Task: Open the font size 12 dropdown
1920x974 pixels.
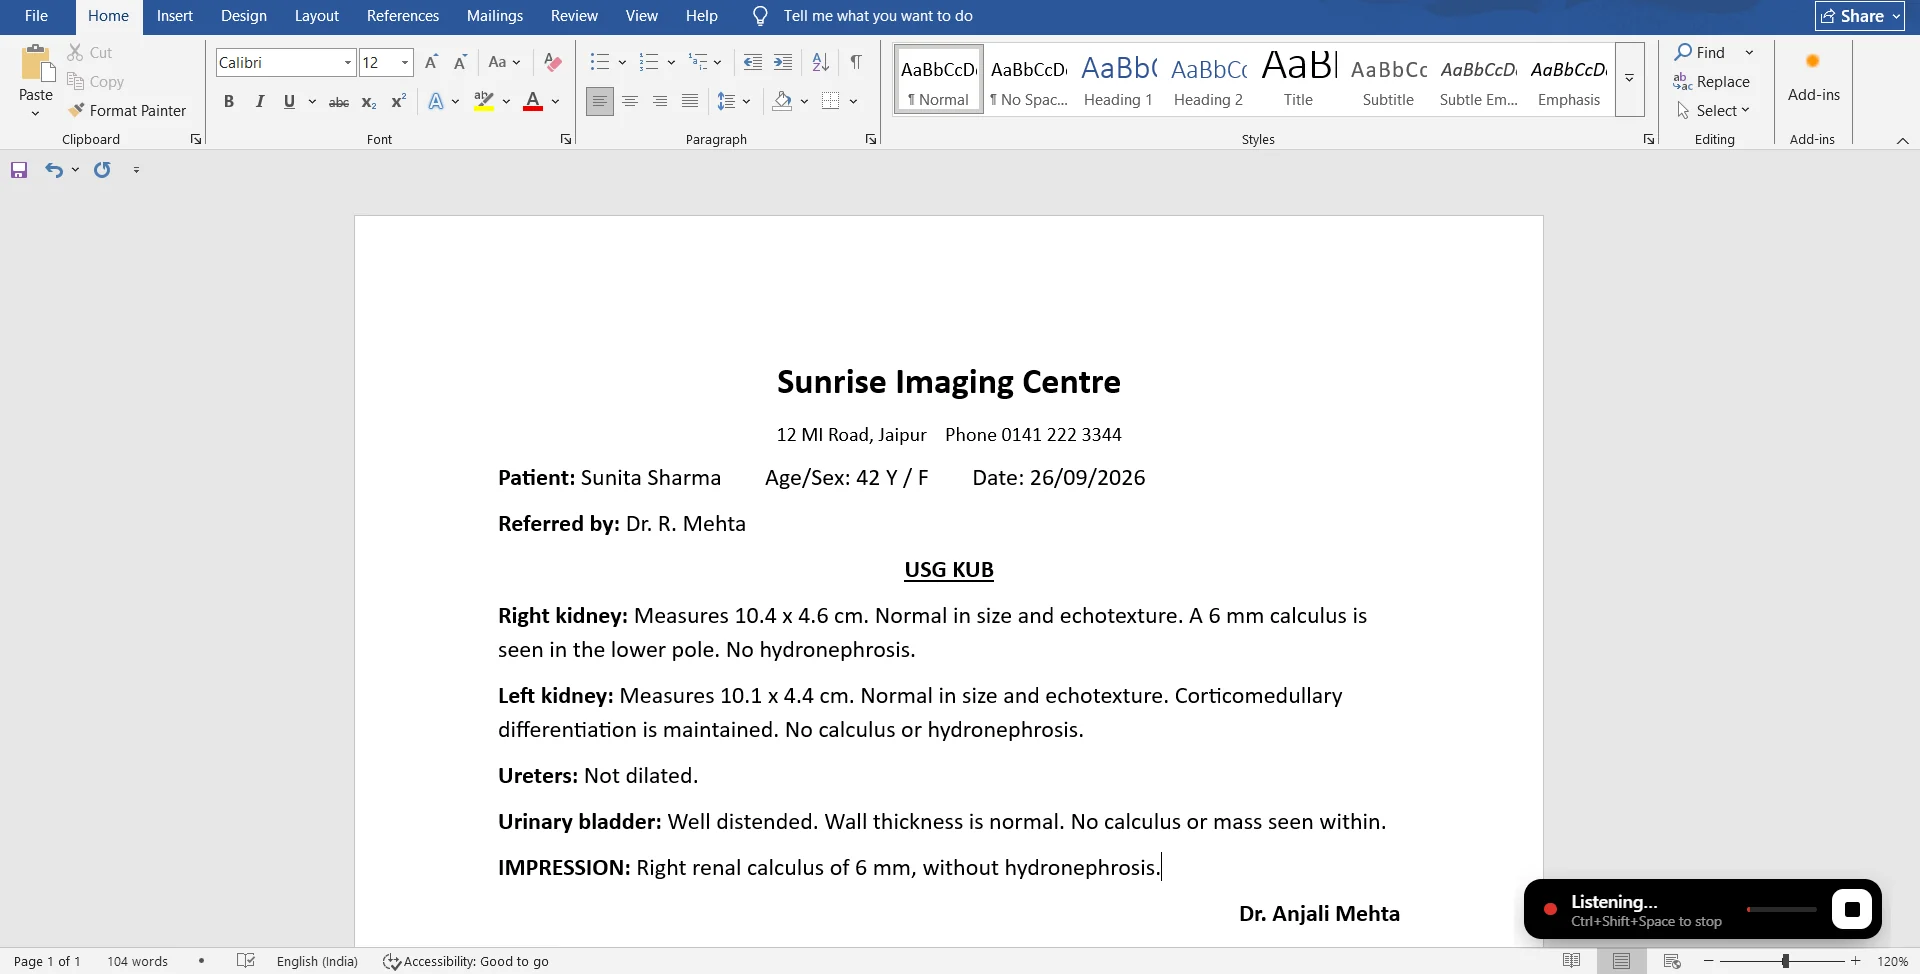Action: coord(405,62)
